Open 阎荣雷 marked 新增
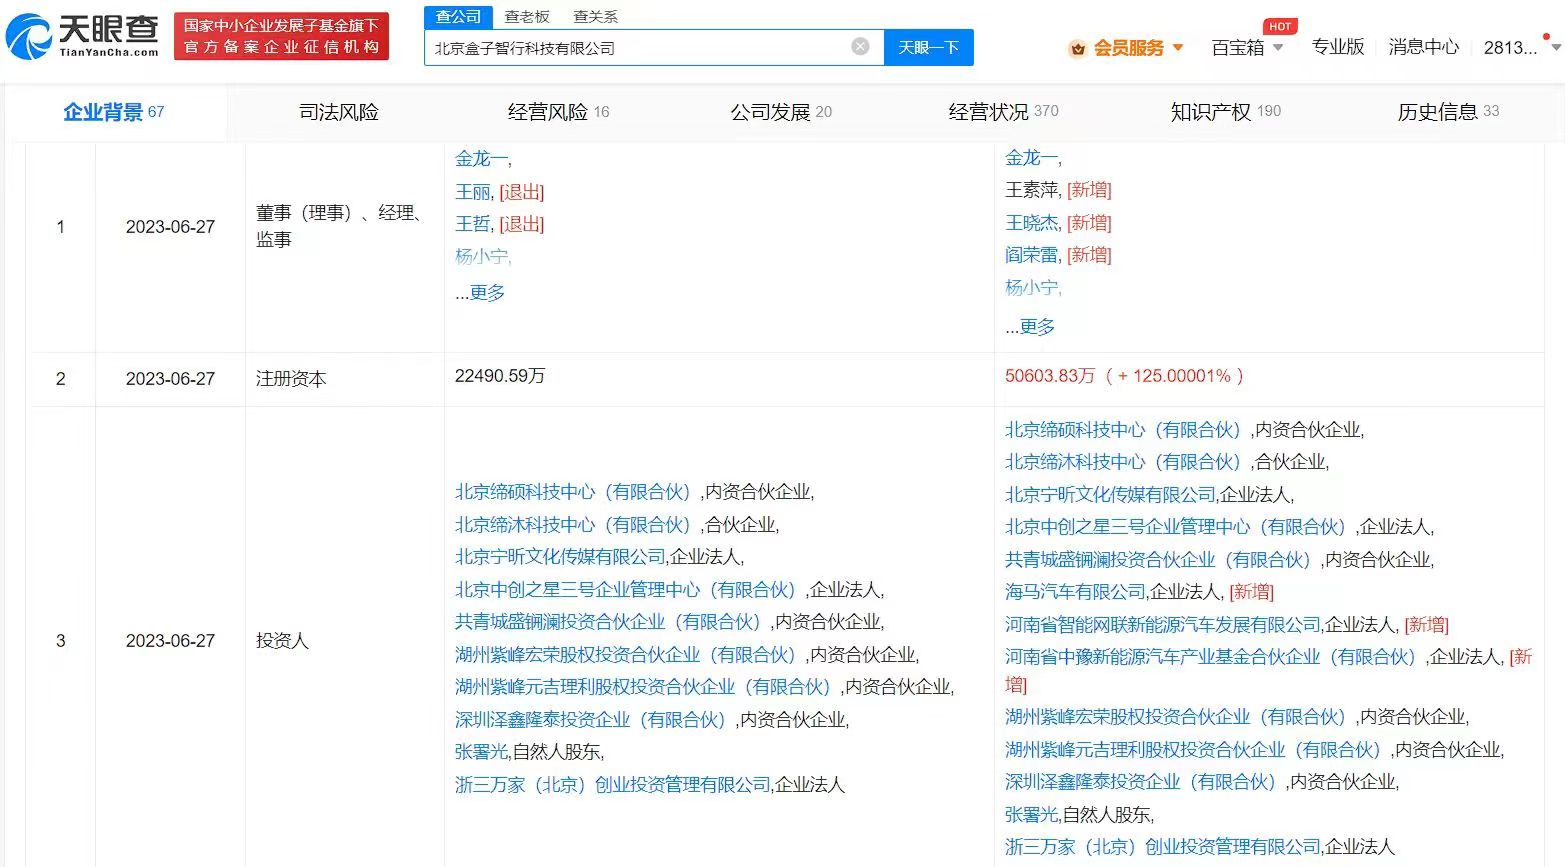Viewport: 1565px width, 867px height. click(x=1032, y=254)
